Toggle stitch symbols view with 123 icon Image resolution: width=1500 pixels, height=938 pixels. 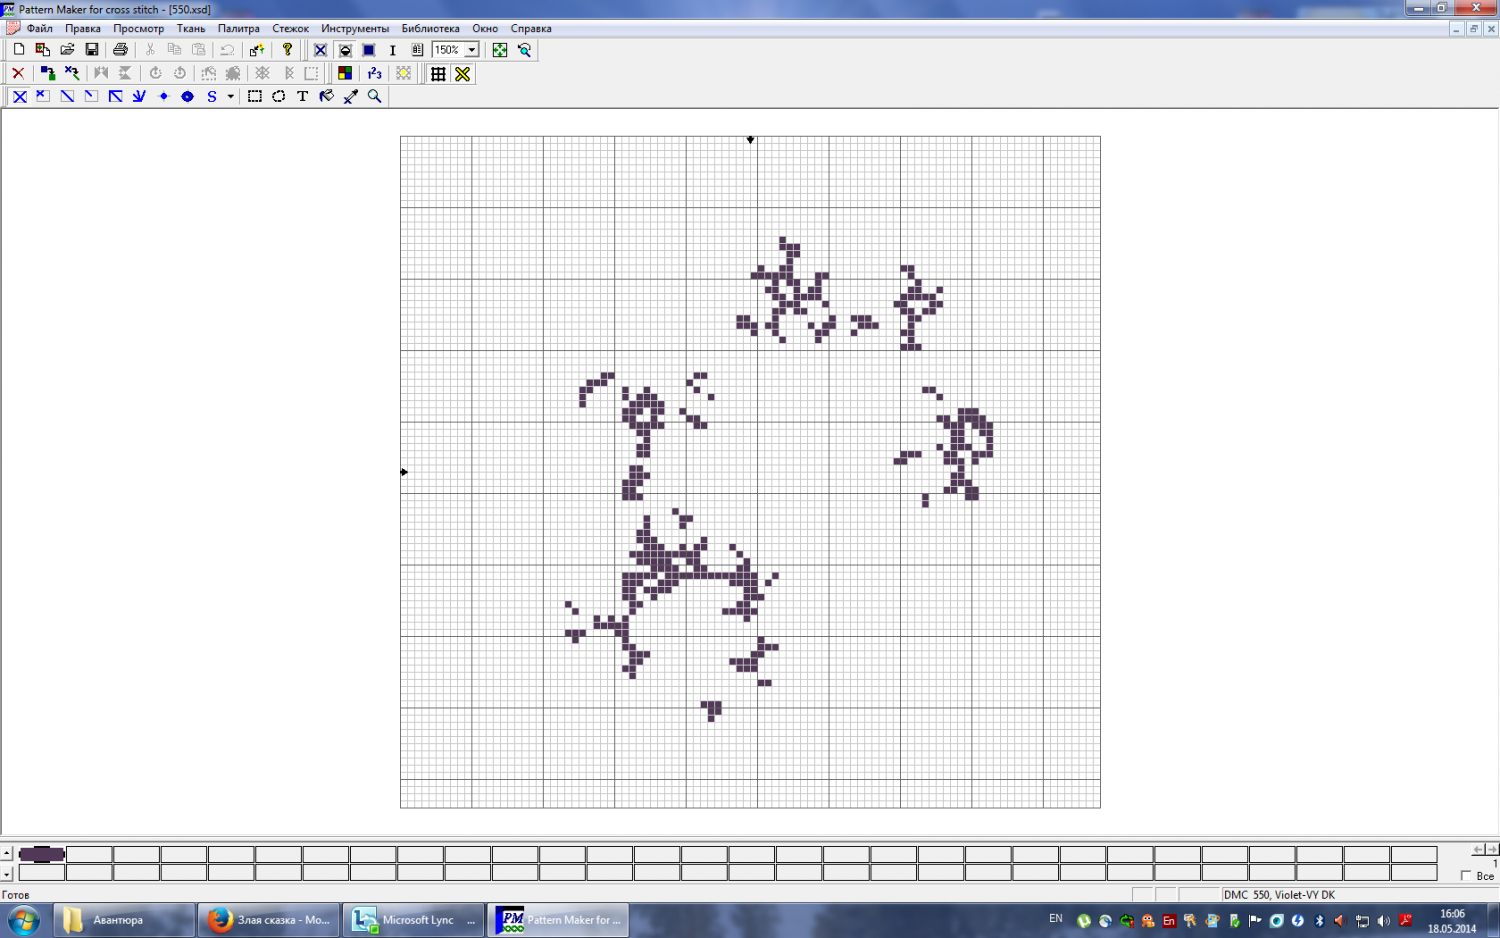pyautogui.click(x=375, y=74)
